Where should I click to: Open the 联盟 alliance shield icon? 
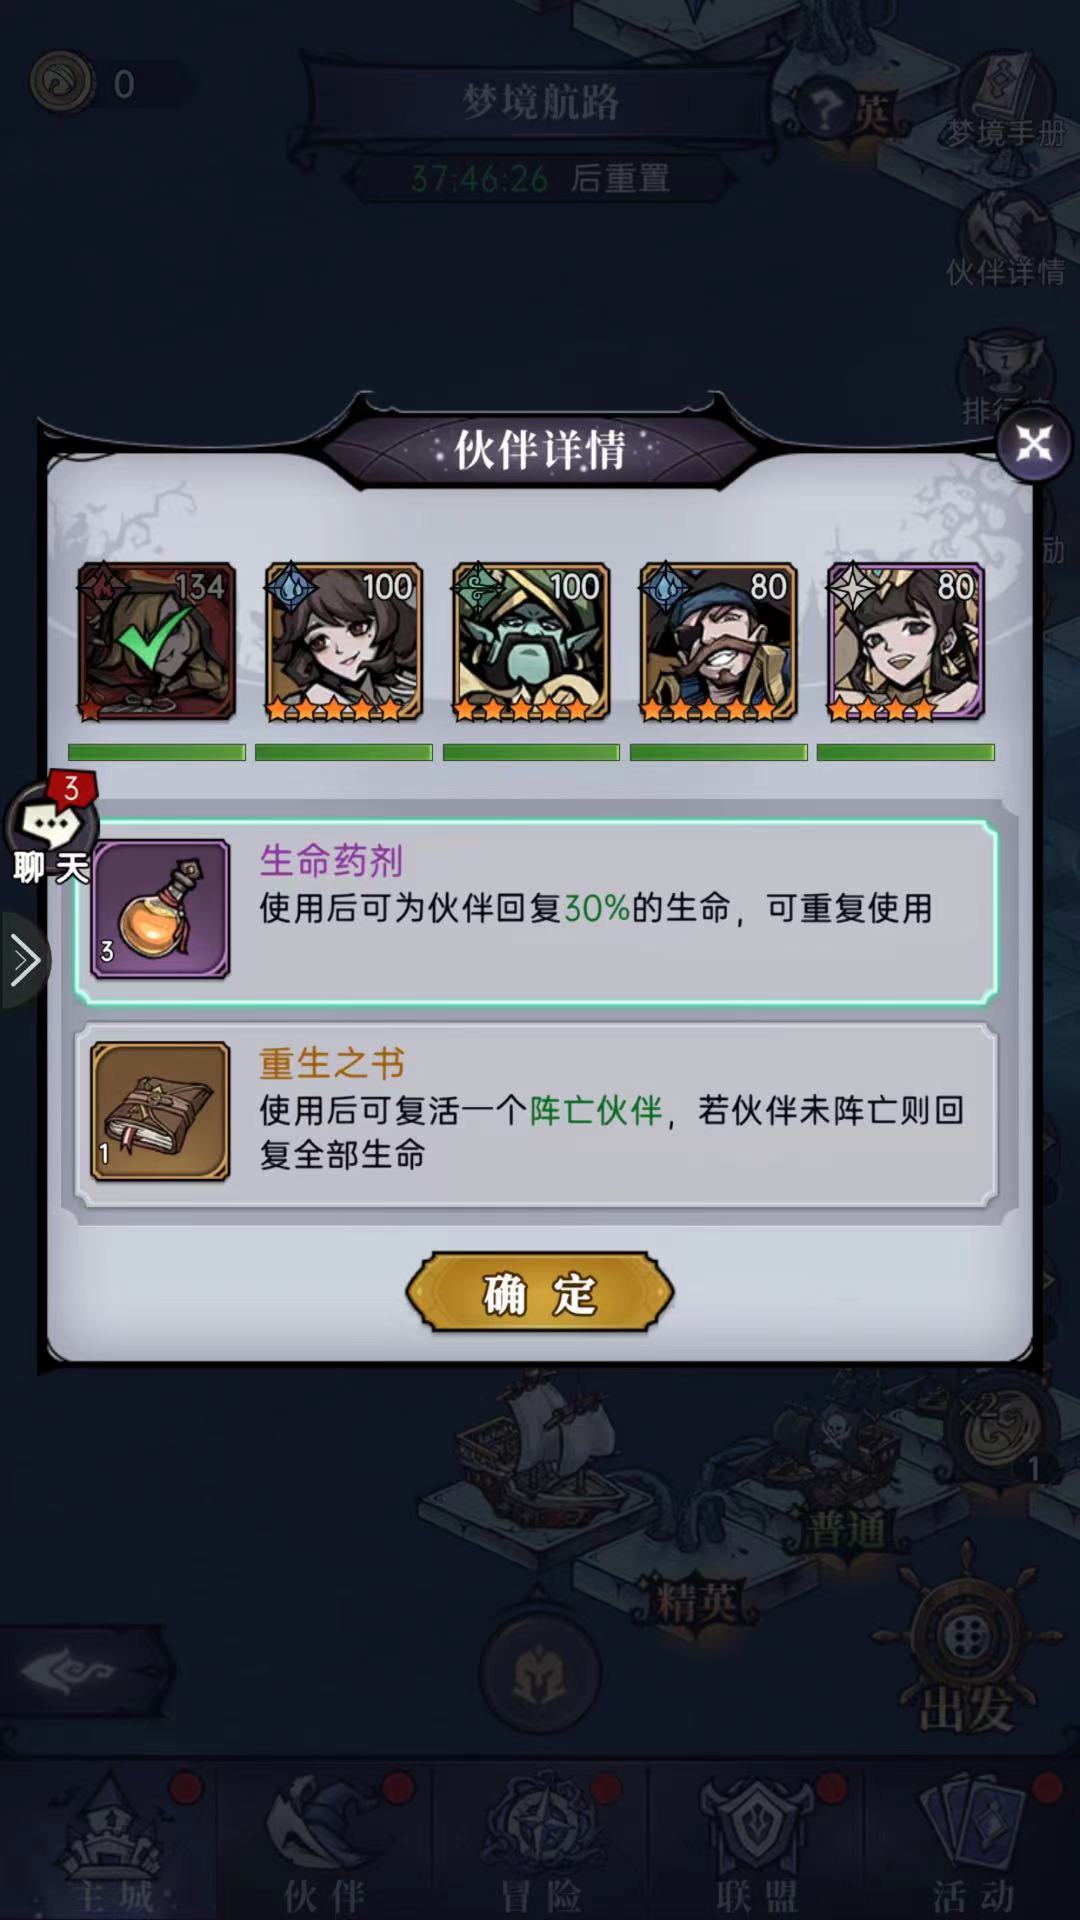[757, 1843]
